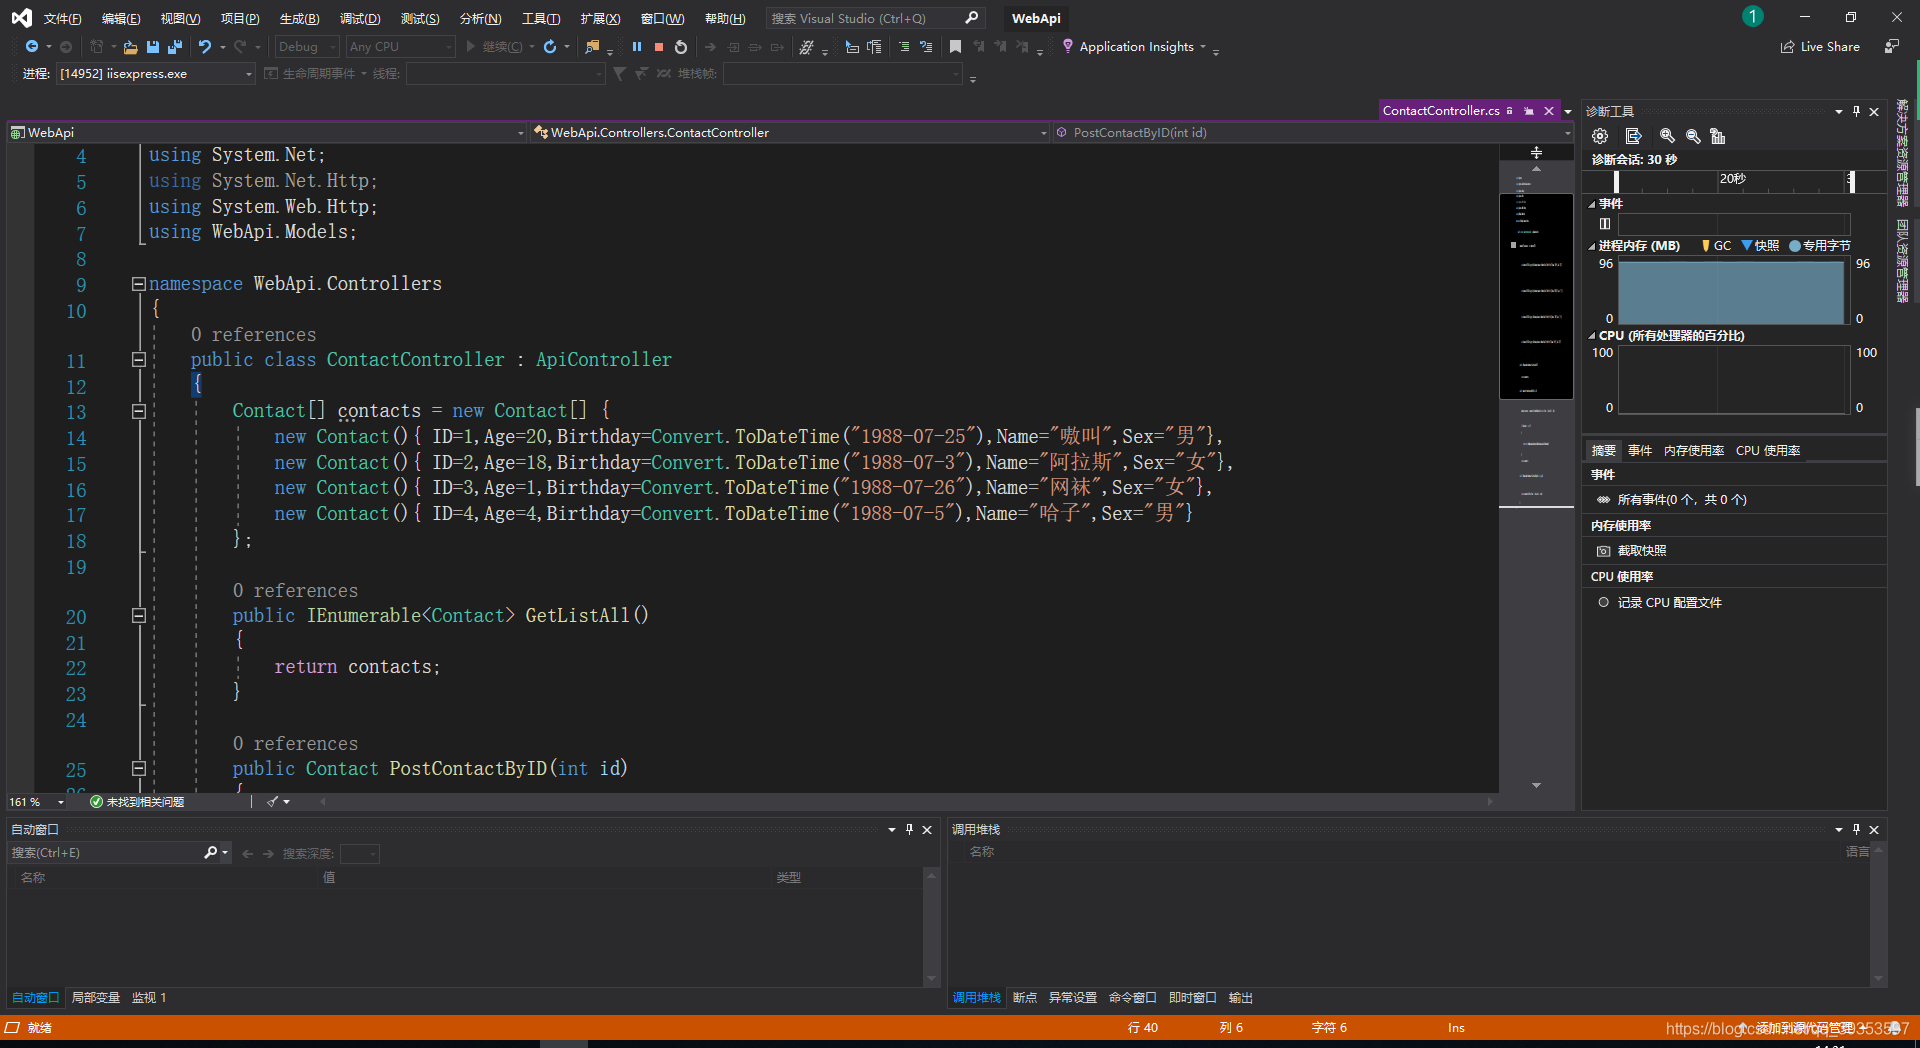Click the right timeline selection handle
Viewport: 1920px width, 1048px height.
coord(1851,181)
